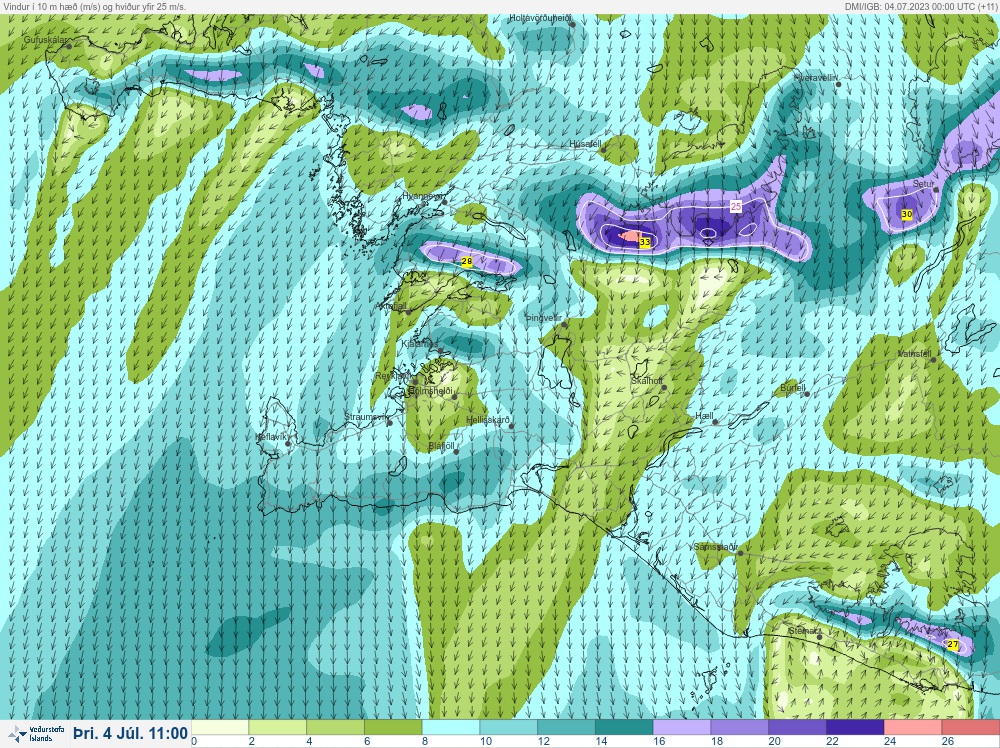Screen dimensions: 1000x748
Task: Click the 0–2 m/s pale yellow legend swatch
Action: [220, 728]
